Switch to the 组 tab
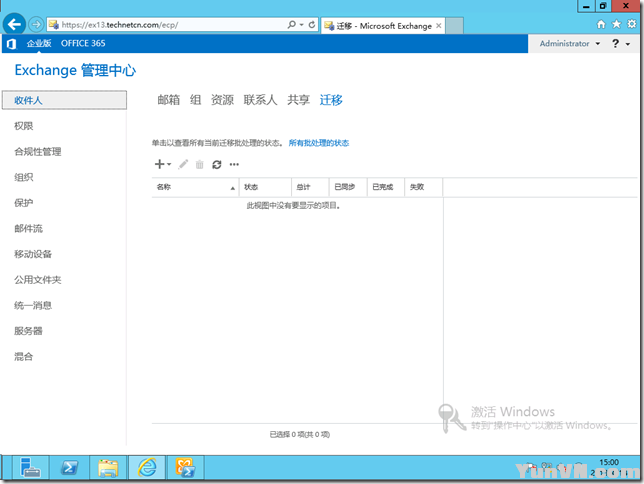Screen dimensions: 644x484 (196, 100)
